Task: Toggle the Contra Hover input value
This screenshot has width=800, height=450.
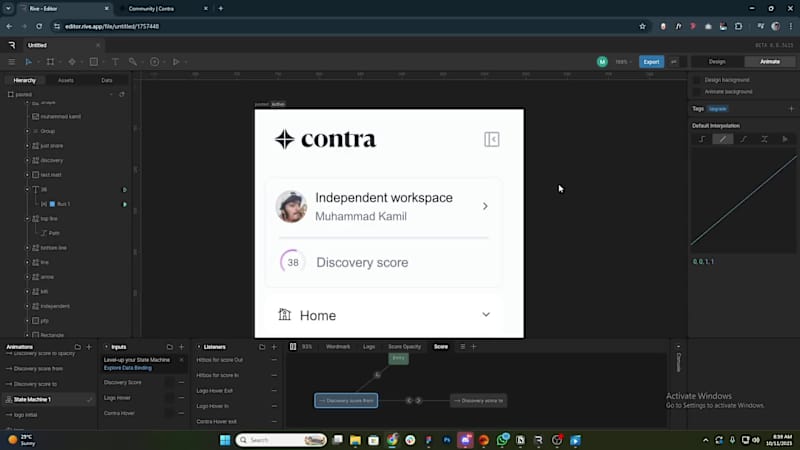Action: pyautogui.click(x=169, y=413)
